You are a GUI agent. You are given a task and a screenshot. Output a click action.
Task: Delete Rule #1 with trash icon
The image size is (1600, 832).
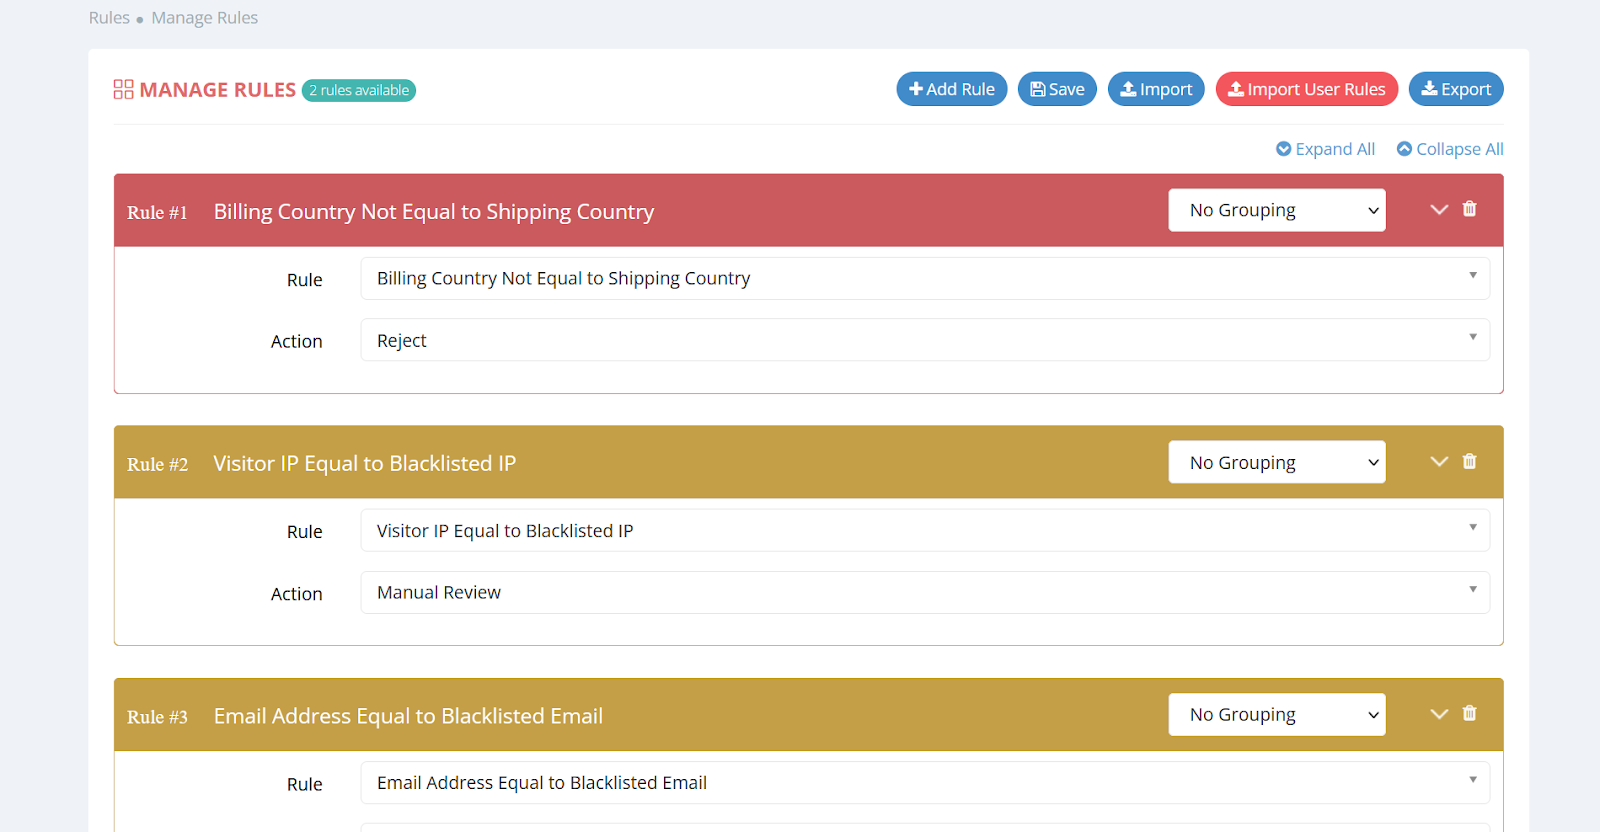pos(1469,209)
